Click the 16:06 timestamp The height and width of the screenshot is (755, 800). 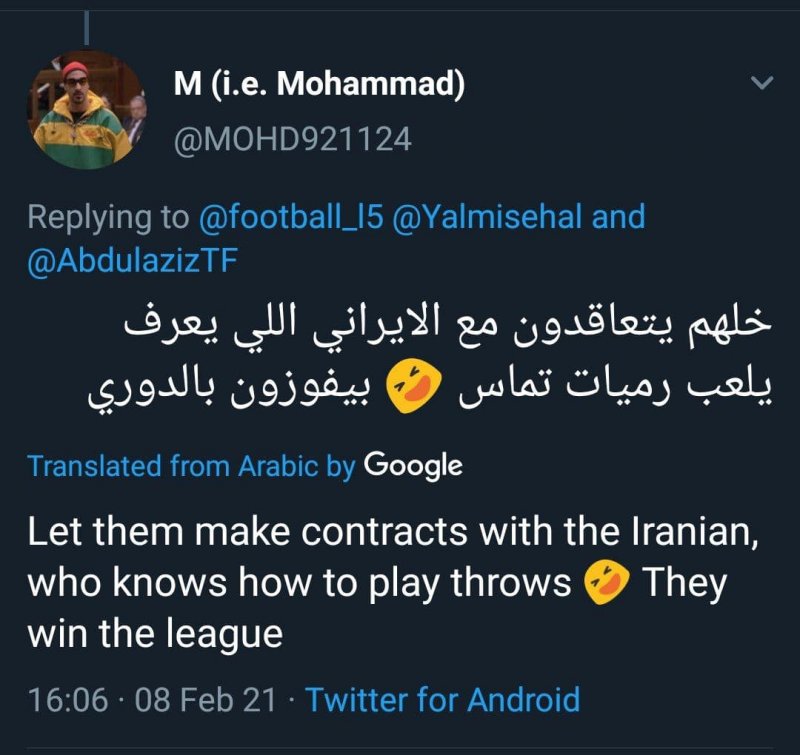click(67, 699)
